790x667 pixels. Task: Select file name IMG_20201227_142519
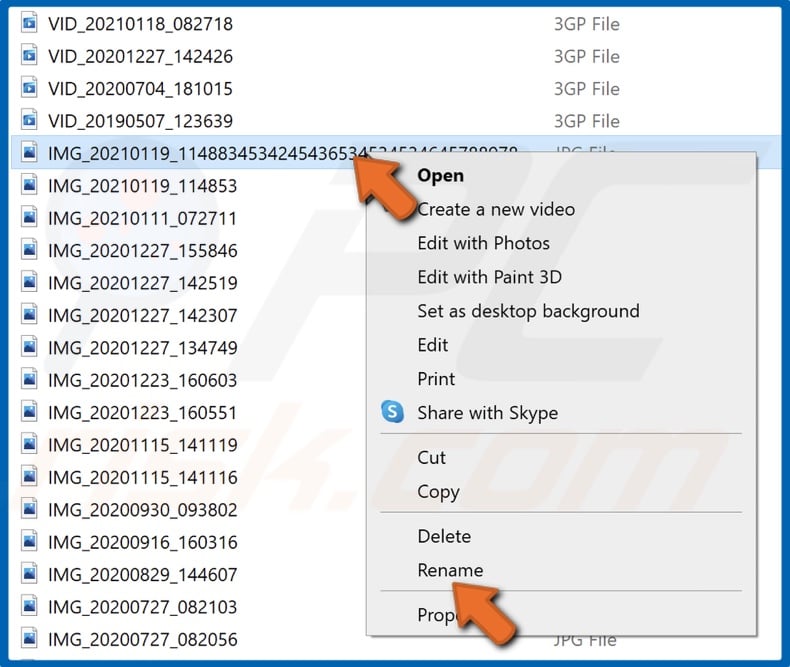[143, 283]
